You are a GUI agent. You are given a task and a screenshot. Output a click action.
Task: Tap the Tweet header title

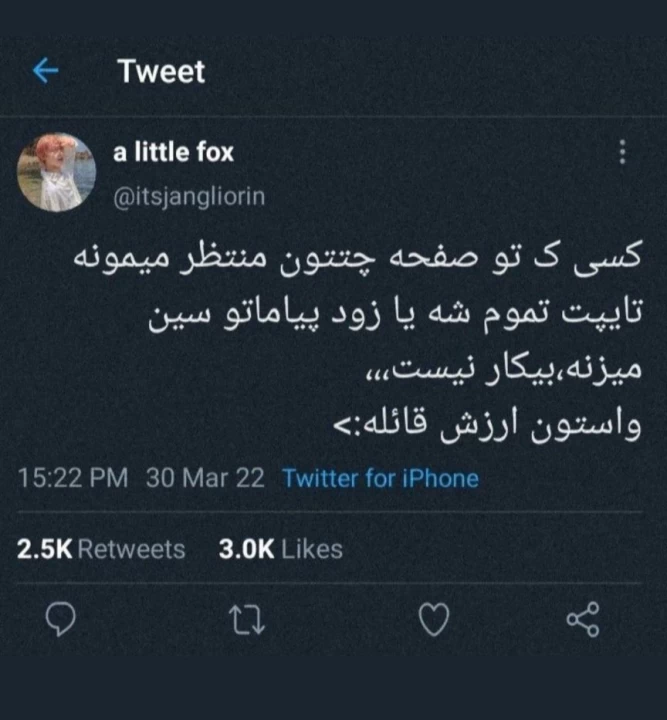point(161,72)
